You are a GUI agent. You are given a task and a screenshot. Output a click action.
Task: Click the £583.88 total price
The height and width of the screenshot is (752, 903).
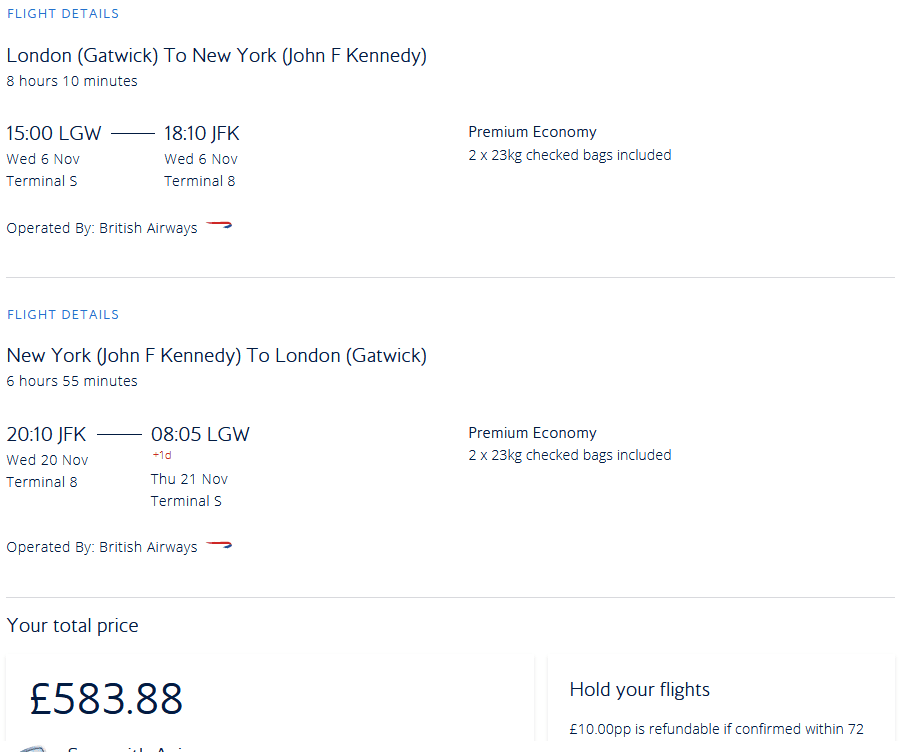coord(107,698)
